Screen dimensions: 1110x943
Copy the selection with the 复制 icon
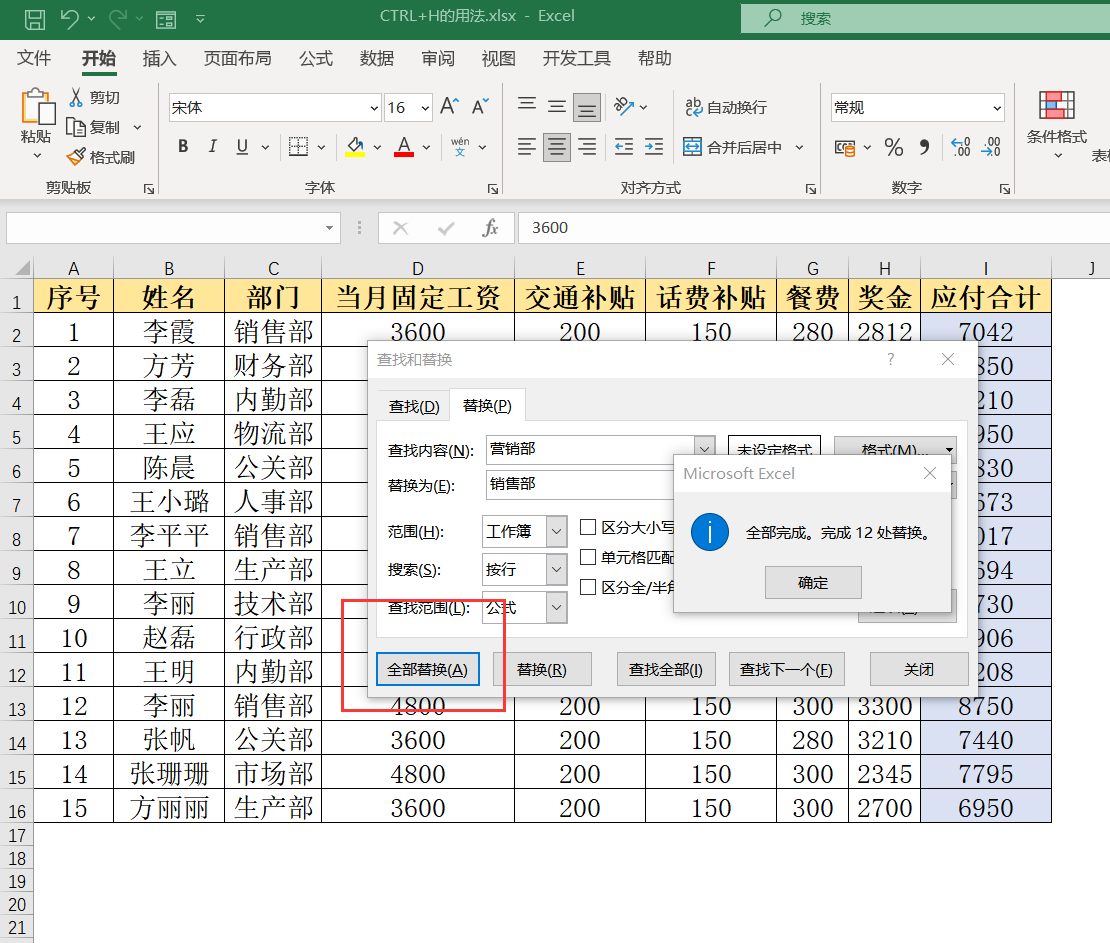pos(76,127)
